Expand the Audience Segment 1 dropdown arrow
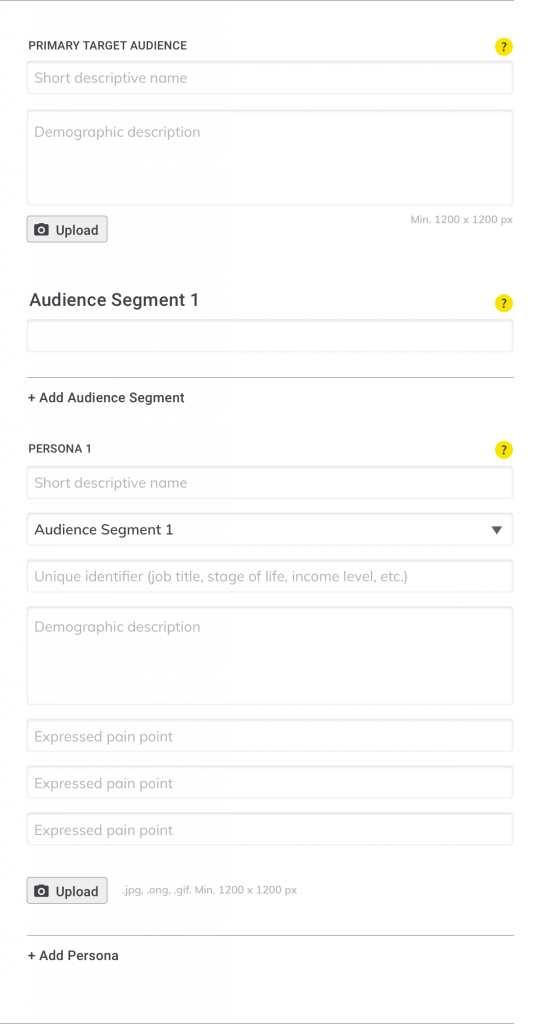Screen dimensions: 549x1024 click(x=497, y=530)
